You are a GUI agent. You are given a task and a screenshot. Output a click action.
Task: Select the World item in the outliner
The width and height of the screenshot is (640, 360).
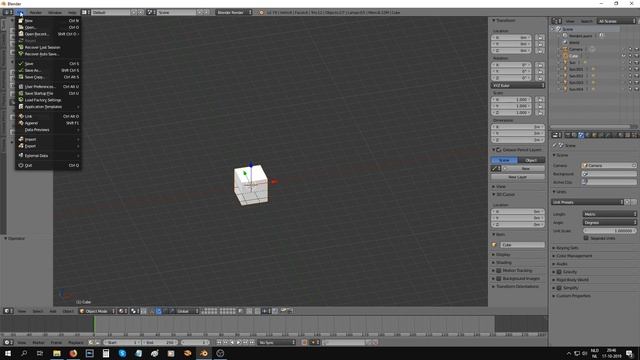coord(574,42)
